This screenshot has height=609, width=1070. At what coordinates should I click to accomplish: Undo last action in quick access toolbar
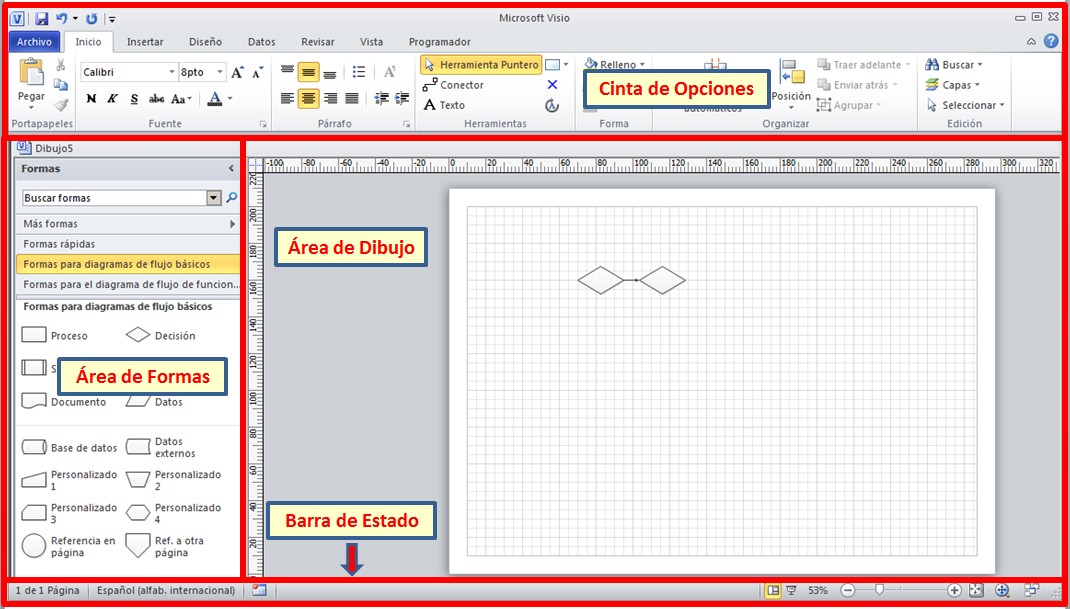click(x=61, y=18)
